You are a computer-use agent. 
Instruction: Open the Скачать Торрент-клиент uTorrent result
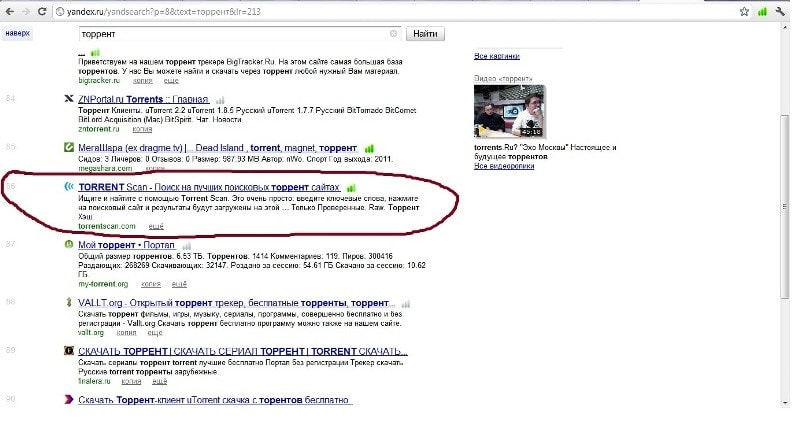(x=215, y=400)
